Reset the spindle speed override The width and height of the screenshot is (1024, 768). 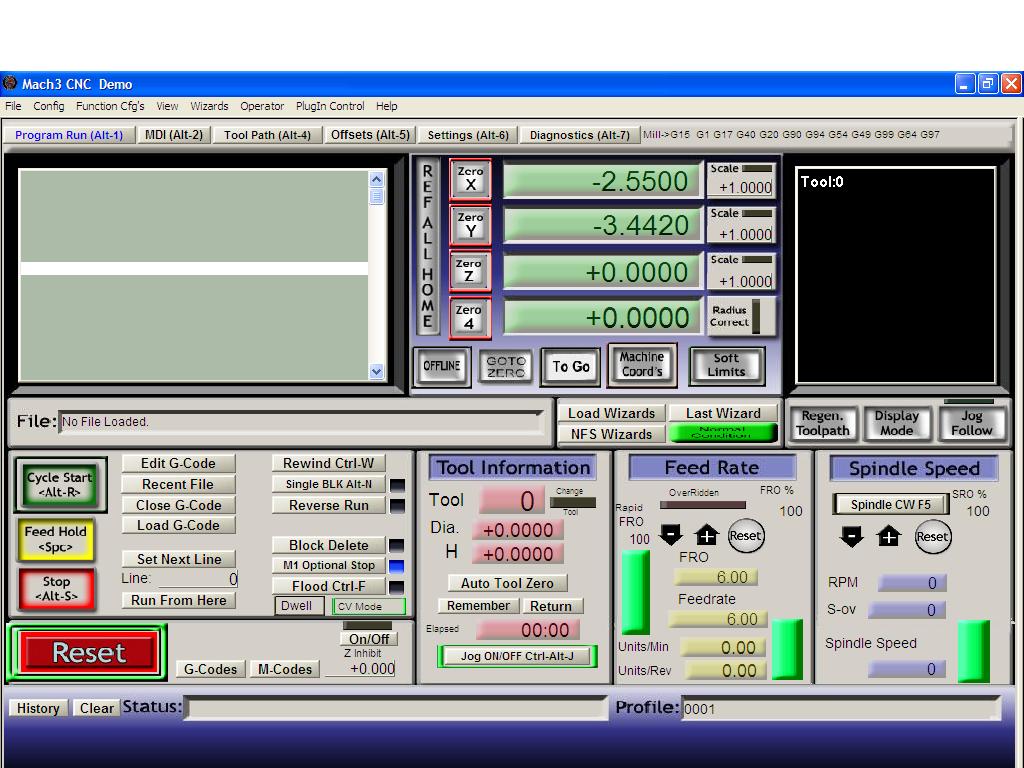pyautogui.click(x=932, y=537)
